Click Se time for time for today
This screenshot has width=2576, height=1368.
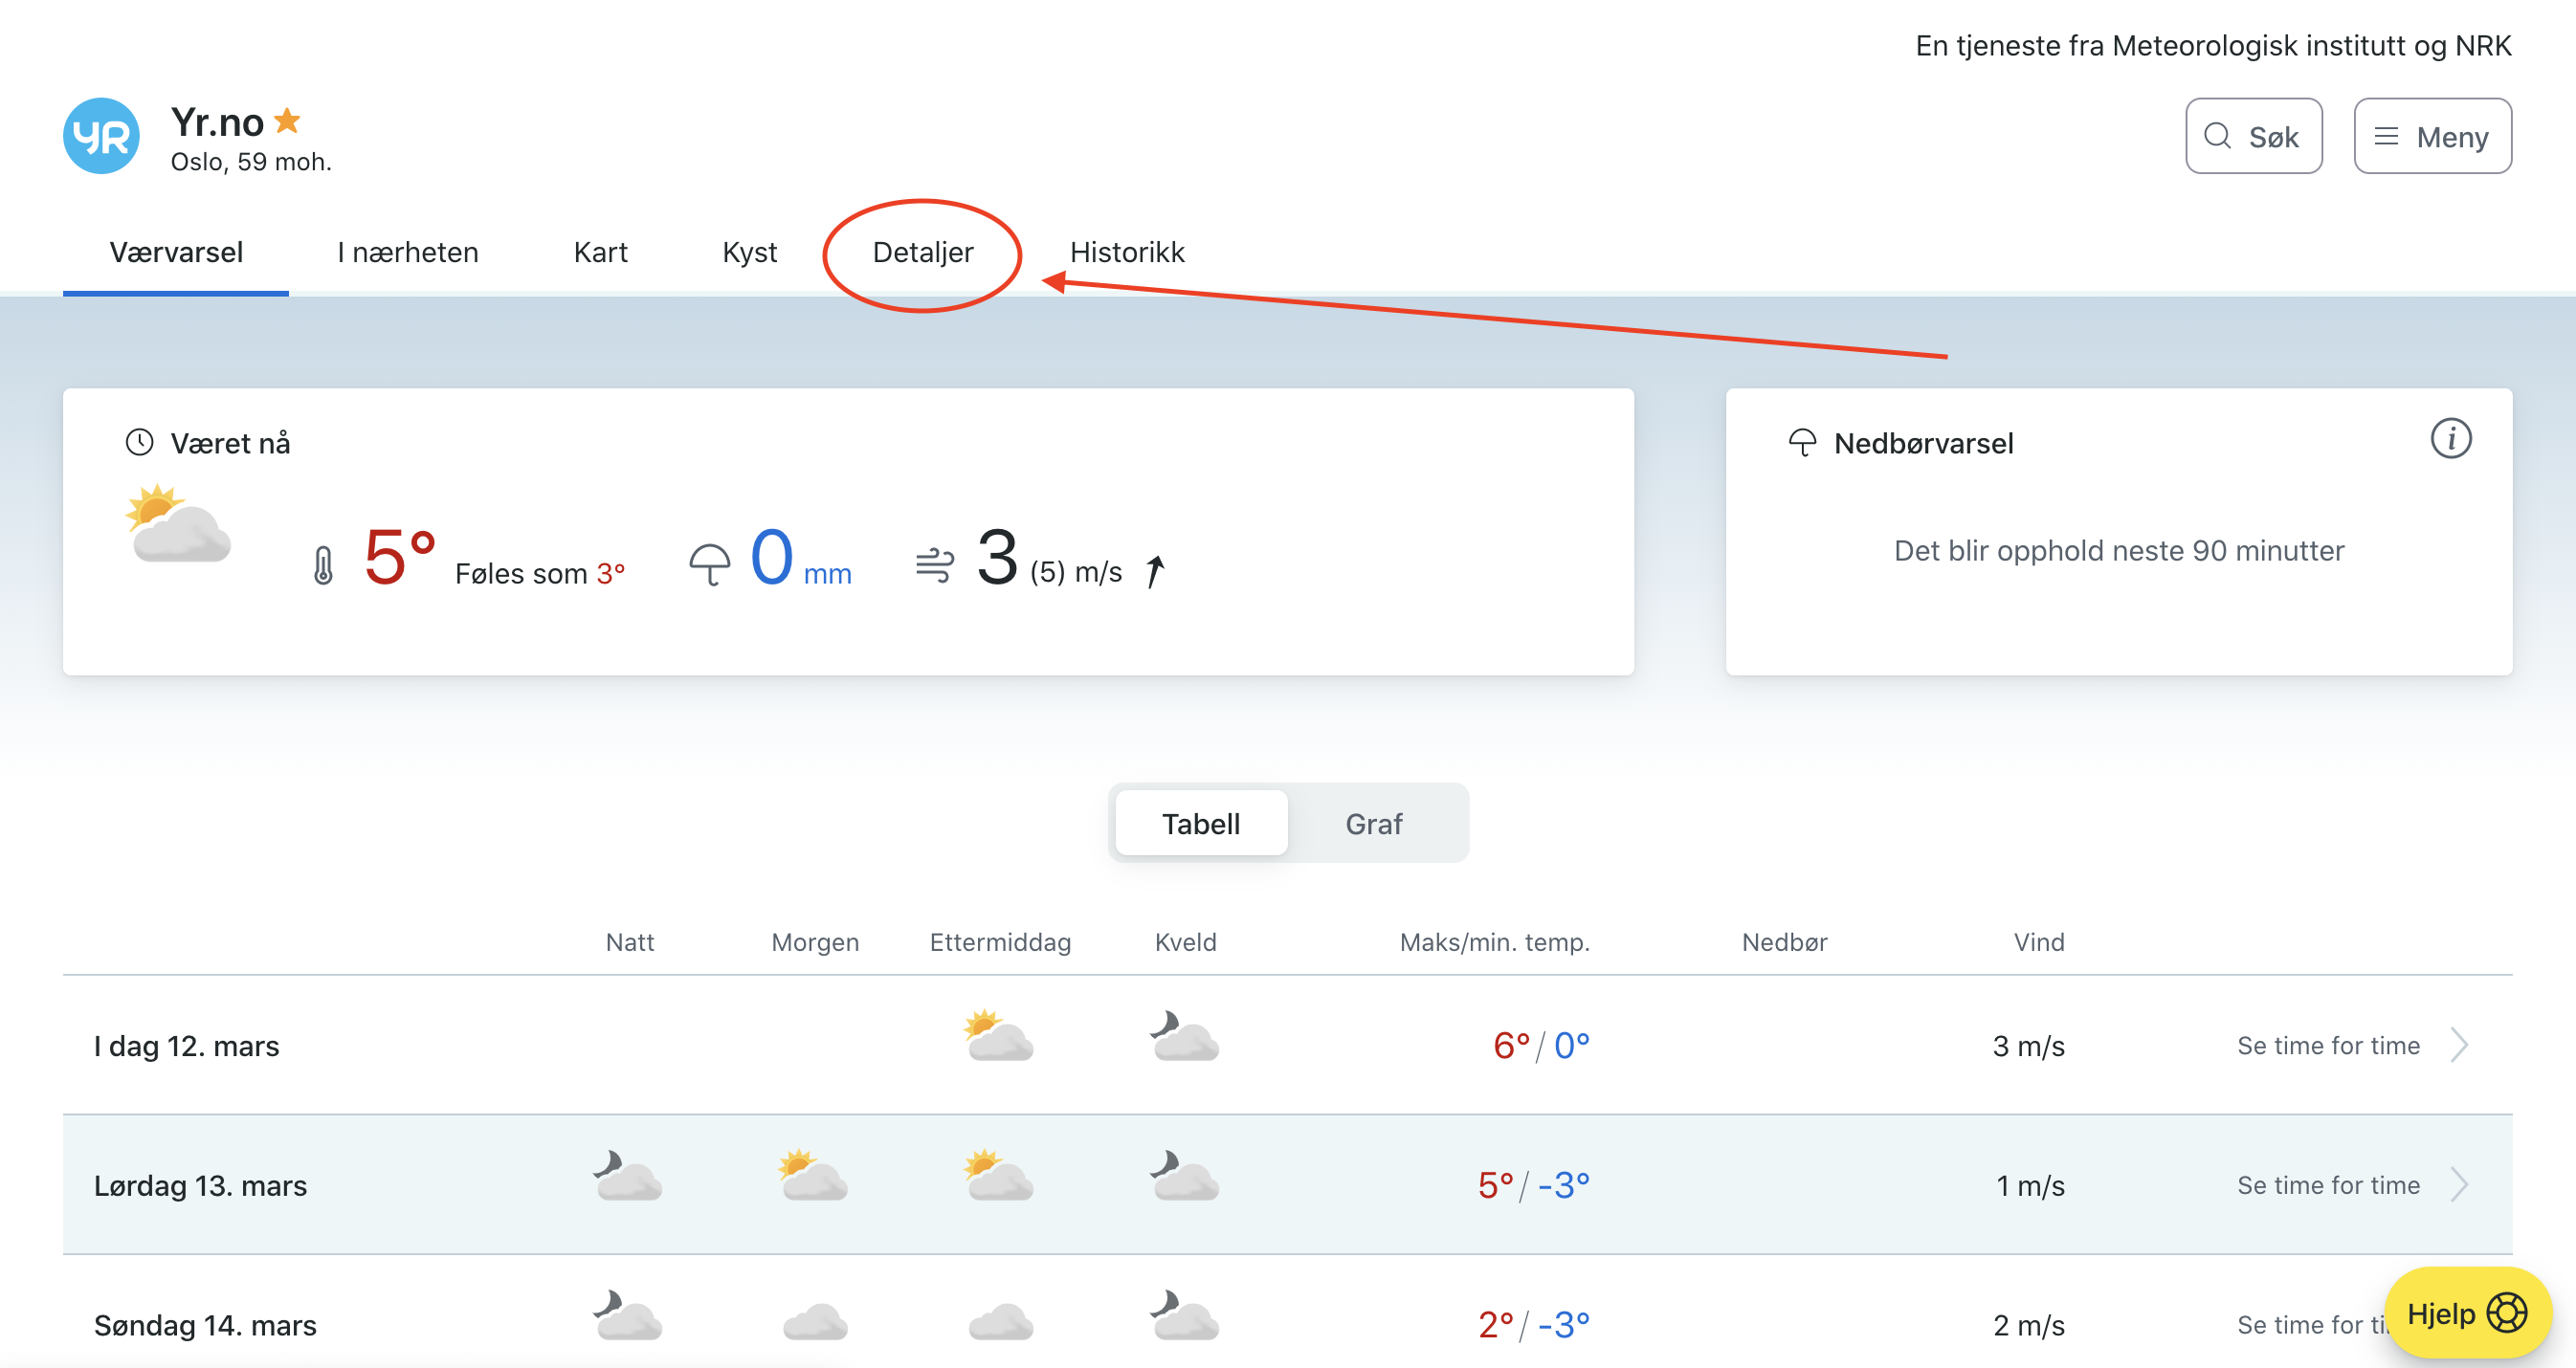2328,1045
